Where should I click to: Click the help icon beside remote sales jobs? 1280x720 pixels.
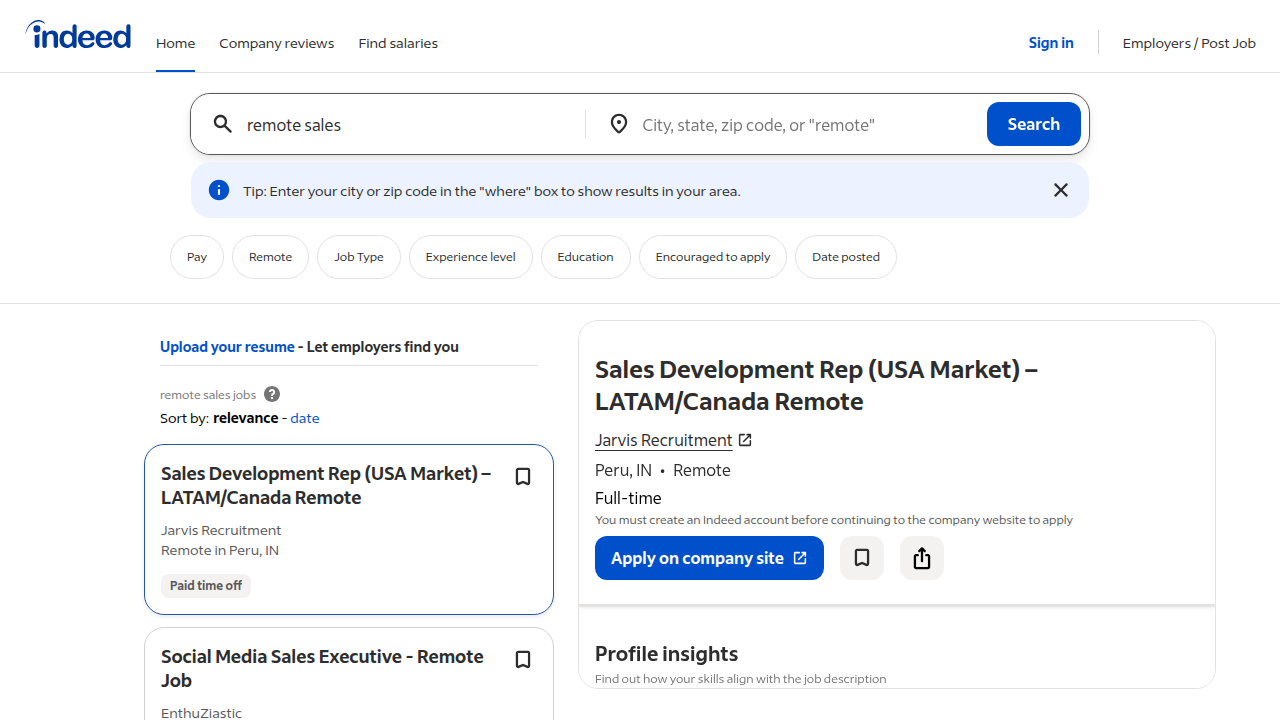click(272, 394)
